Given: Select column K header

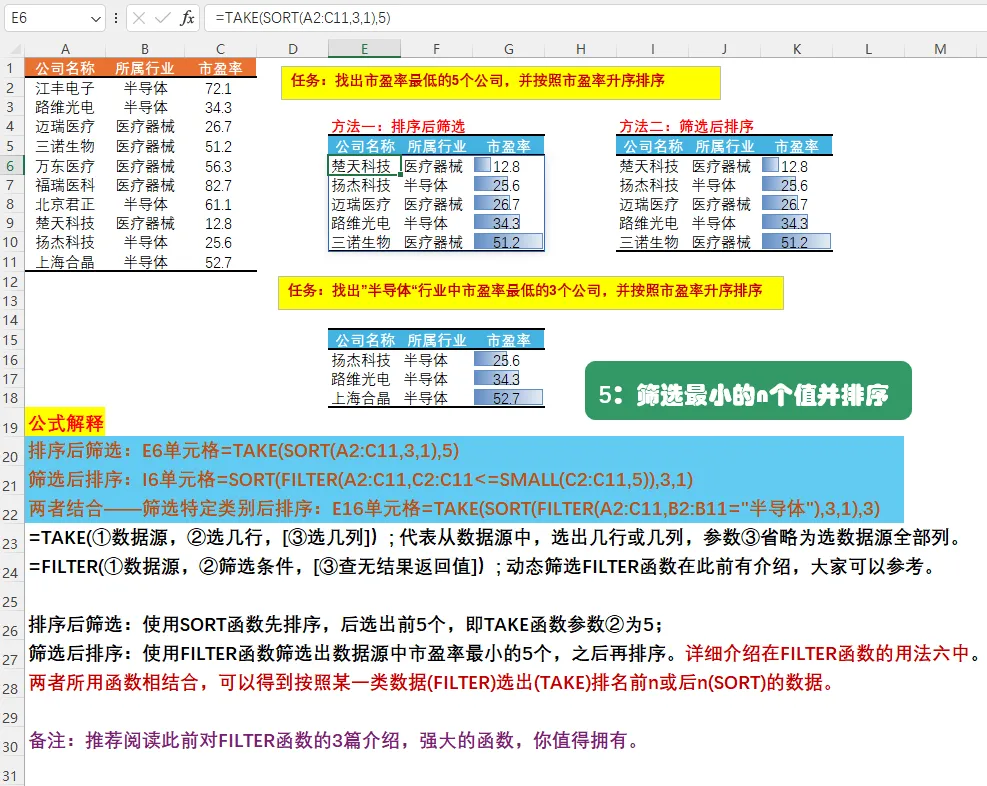Looking at the screenshot, I should pyautogui.click(x=797, y=49).
